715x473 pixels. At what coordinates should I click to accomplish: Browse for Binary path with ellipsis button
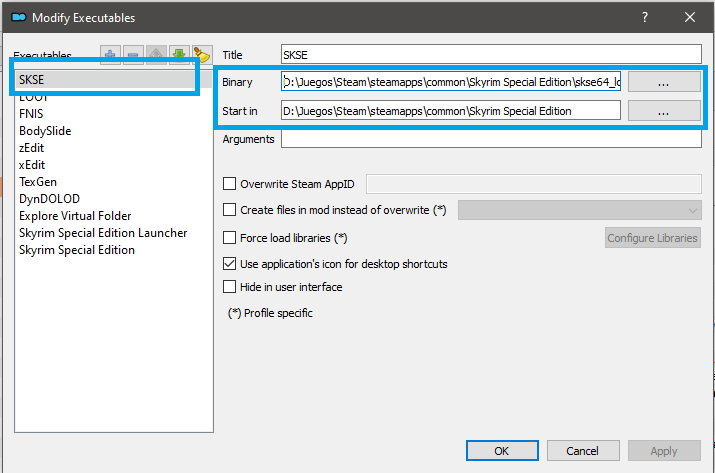(x=664, y=82)
